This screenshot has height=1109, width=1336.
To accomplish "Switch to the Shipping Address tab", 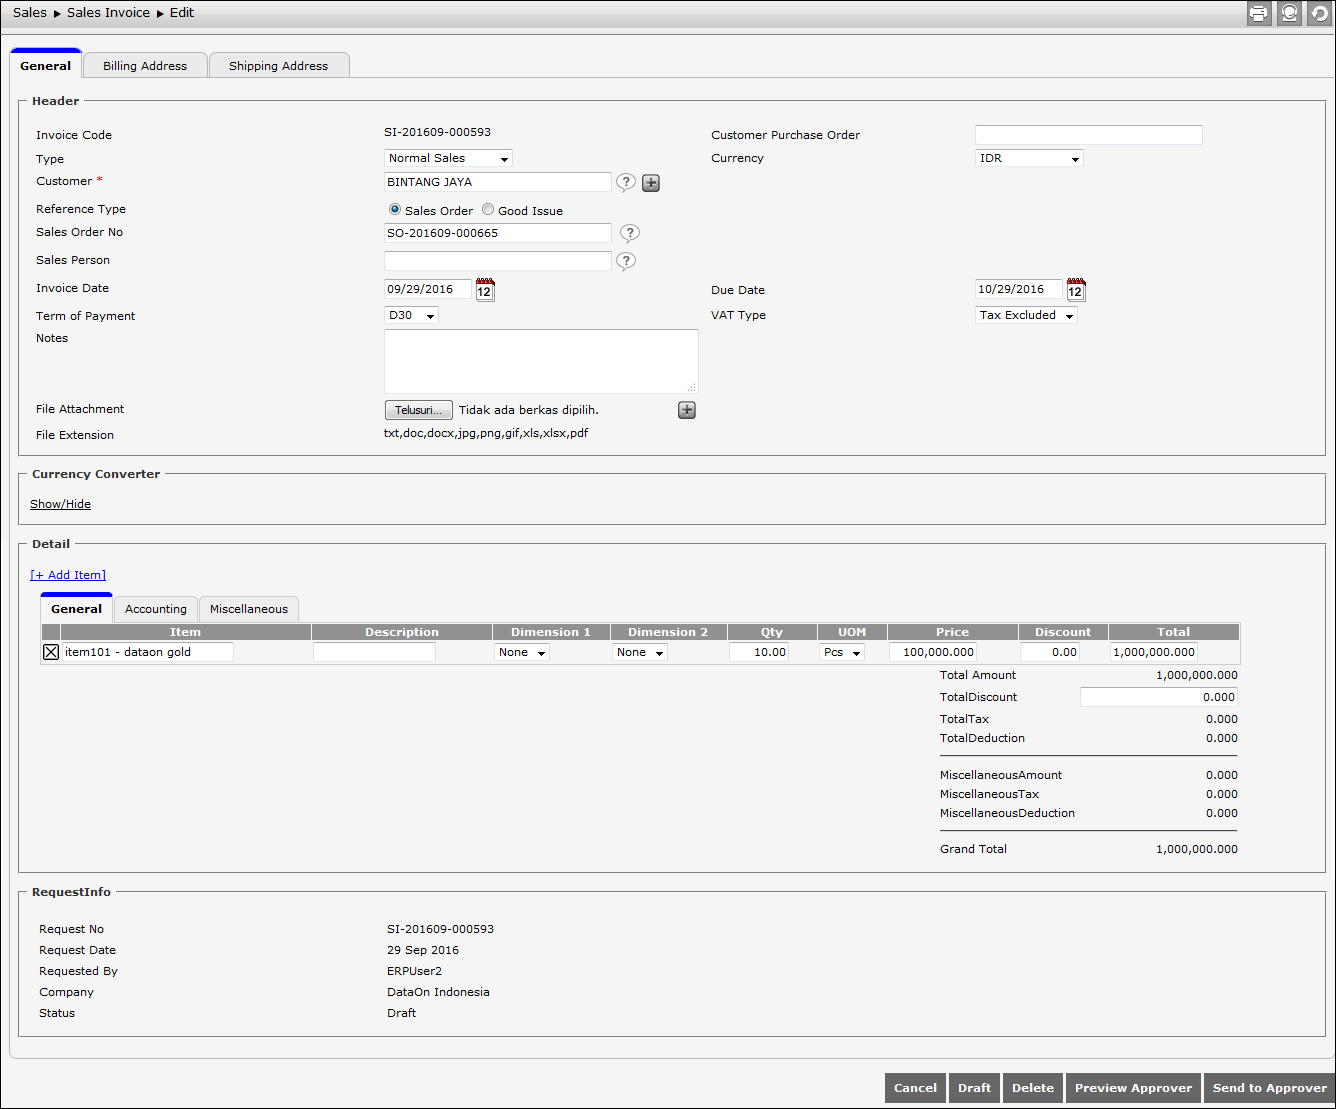I will (278, 66).
